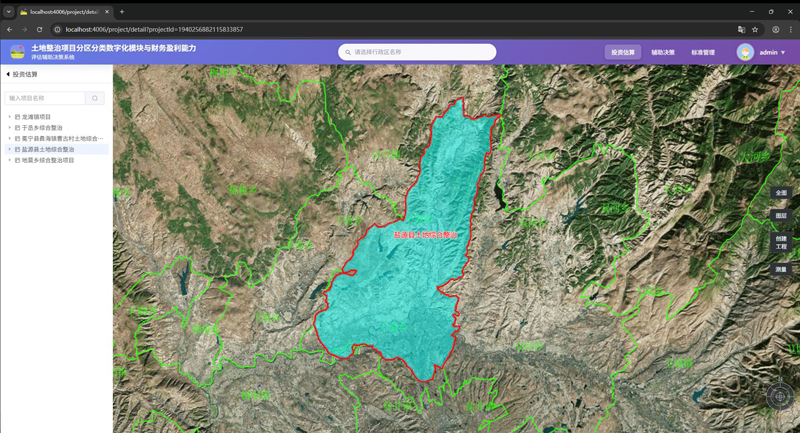Focus the 输入项目名称 project name input
Image resolution: width=800 pixels, height=433 pixels.
click(45, 98)
